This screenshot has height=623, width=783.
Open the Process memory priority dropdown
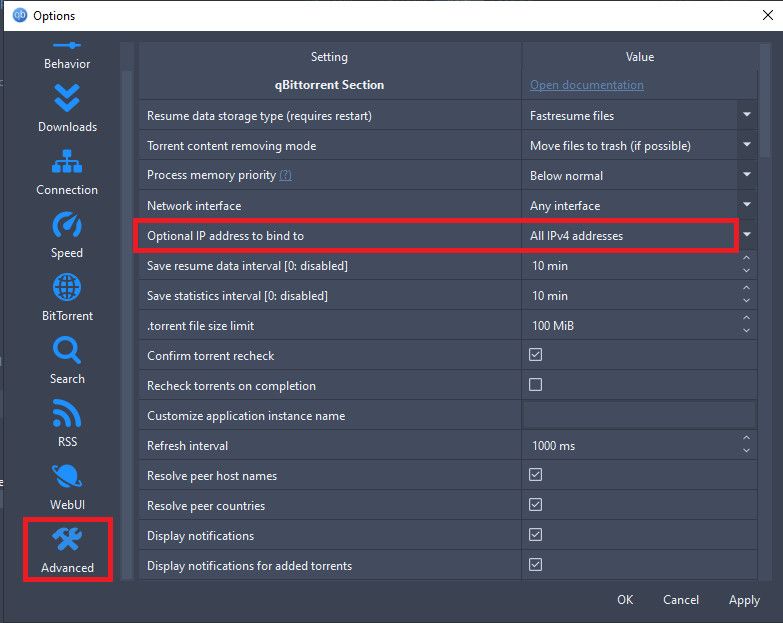[747, 175]
